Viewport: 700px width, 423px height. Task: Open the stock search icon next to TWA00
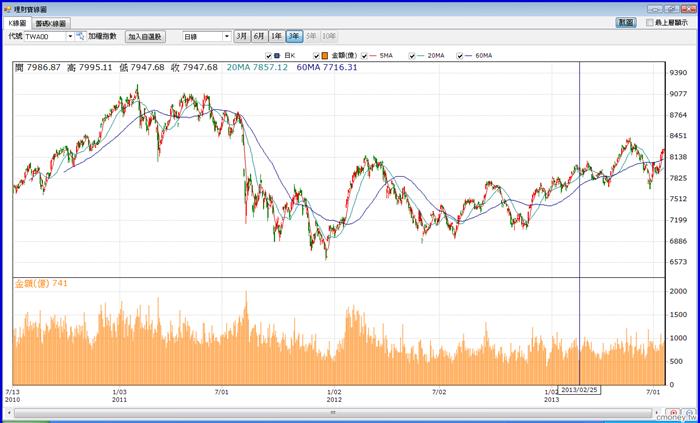80,36
